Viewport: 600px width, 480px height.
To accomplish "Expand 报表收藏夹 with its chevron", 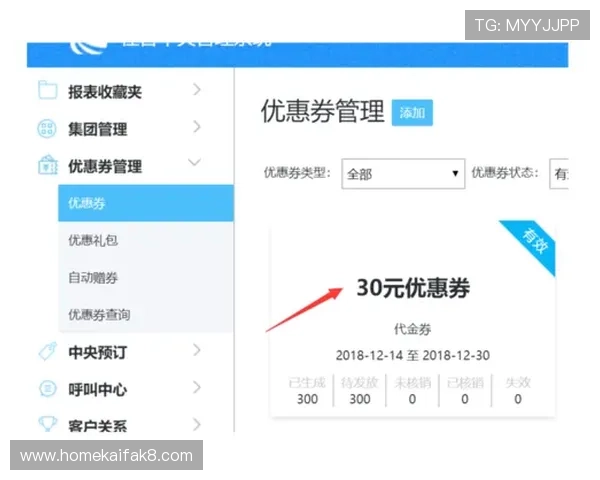I will coord(197,89).
